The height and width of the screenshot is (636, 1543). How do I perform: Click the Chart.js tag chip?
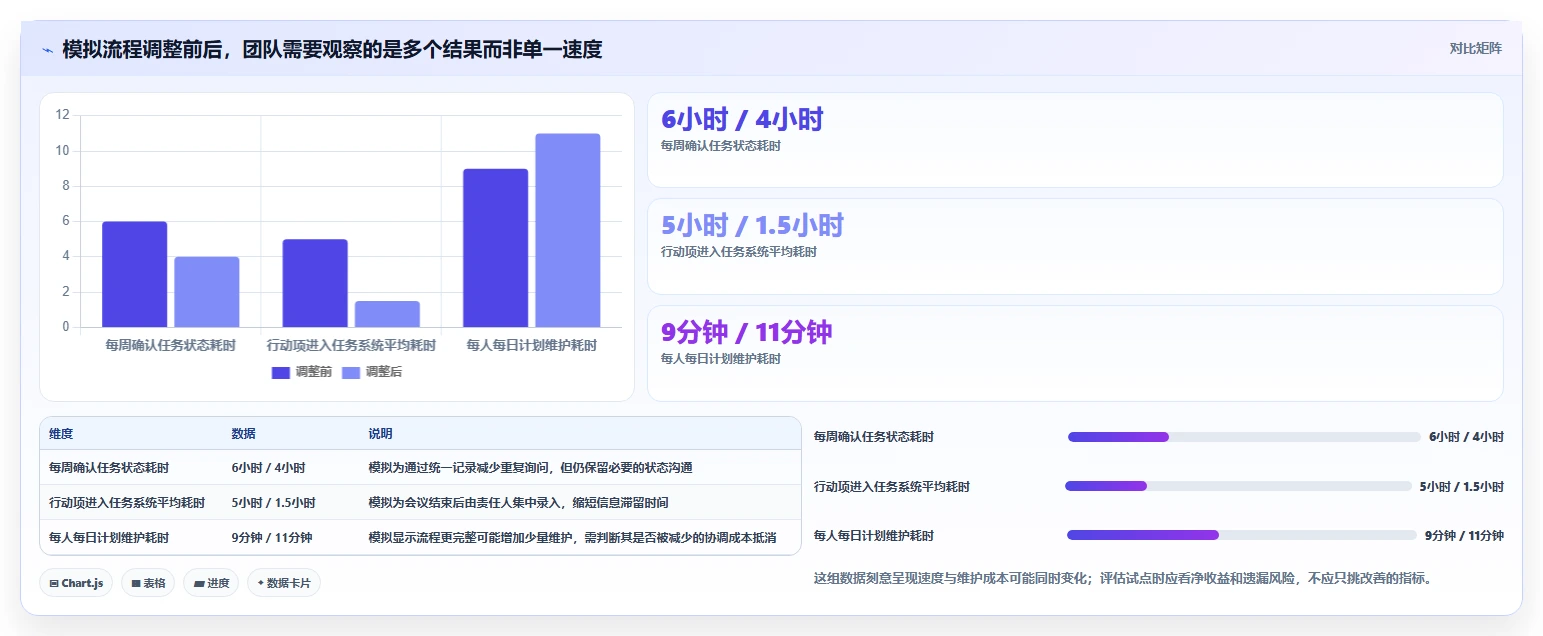pos(76,583)
